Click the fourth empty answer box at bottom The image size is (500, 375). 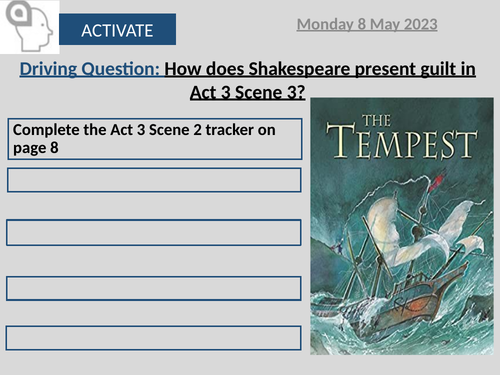(153, 338)
